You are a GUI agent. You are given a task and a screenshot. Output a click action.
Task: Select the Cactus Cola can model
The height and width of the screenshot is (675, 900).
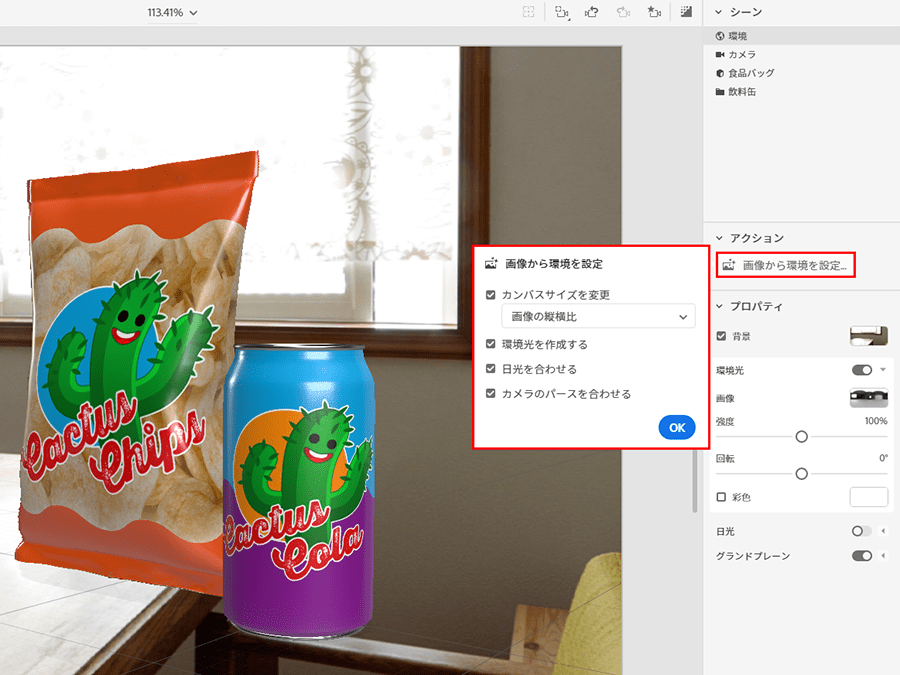click(x=298, y=492)
